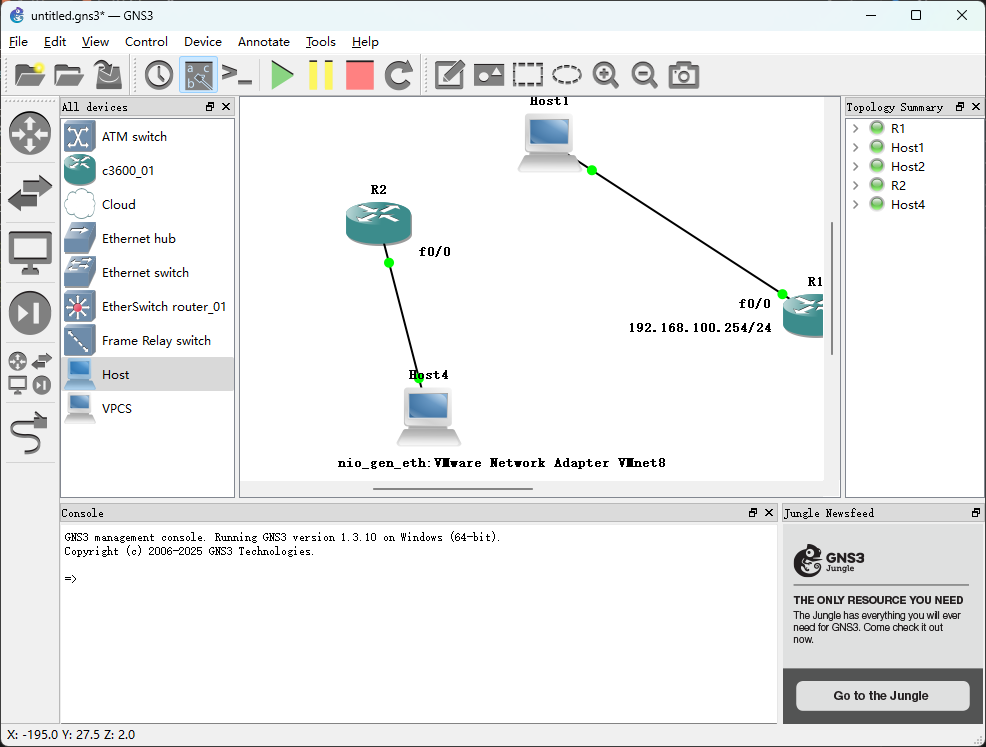Open project with folder icon
This screenshot has width=986, height=747.
(x=69, y=75)
